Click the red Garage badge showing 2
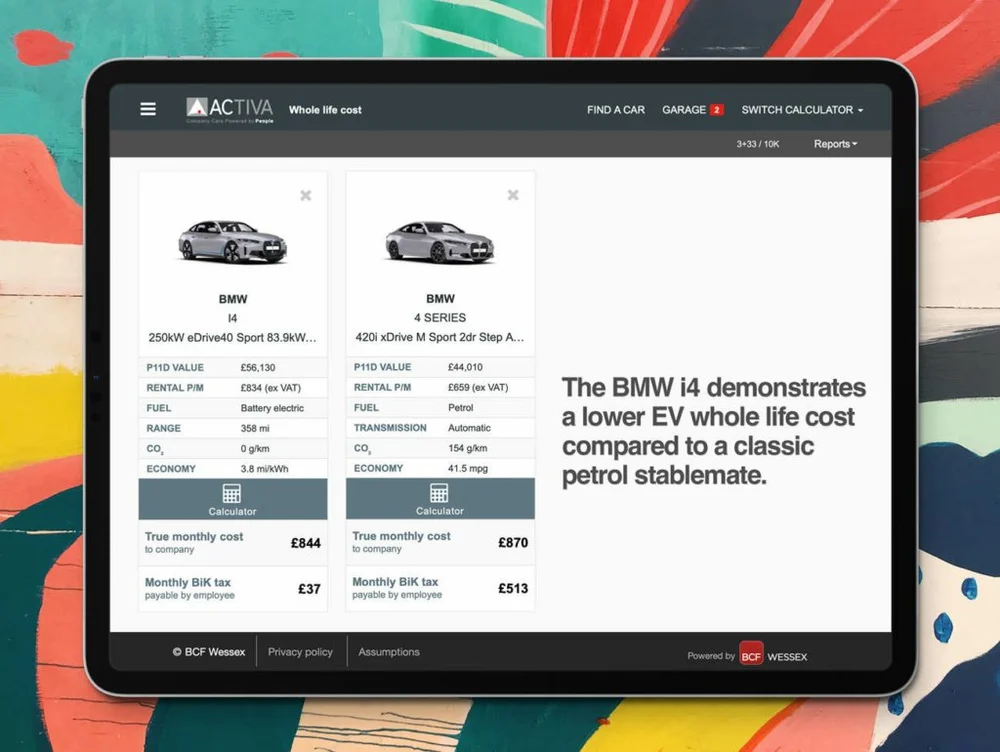The width and height of the screenshot is (1000, 752). click(717, 110)
